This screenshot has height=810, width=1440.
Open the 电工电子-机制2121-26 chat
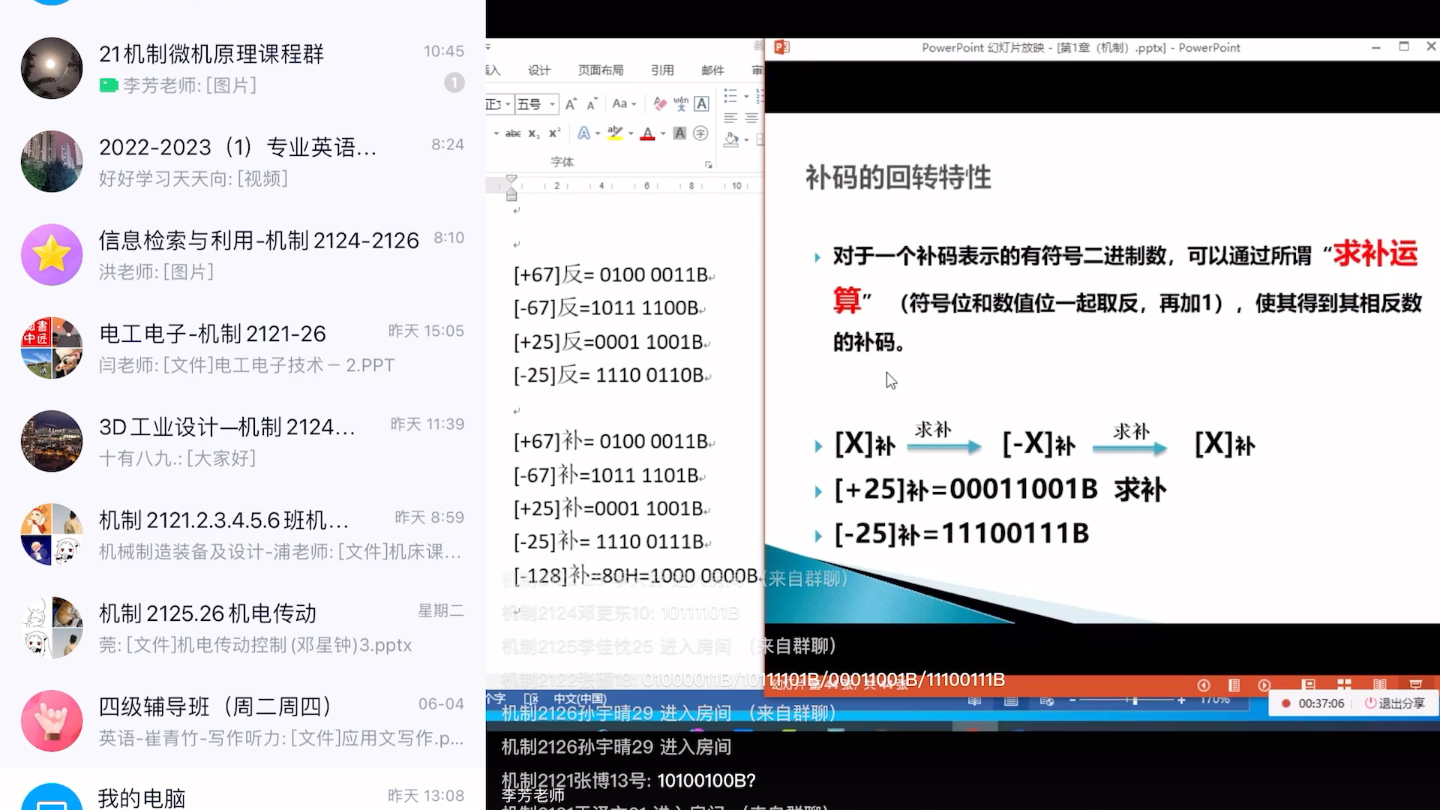(x=243, y=347)
